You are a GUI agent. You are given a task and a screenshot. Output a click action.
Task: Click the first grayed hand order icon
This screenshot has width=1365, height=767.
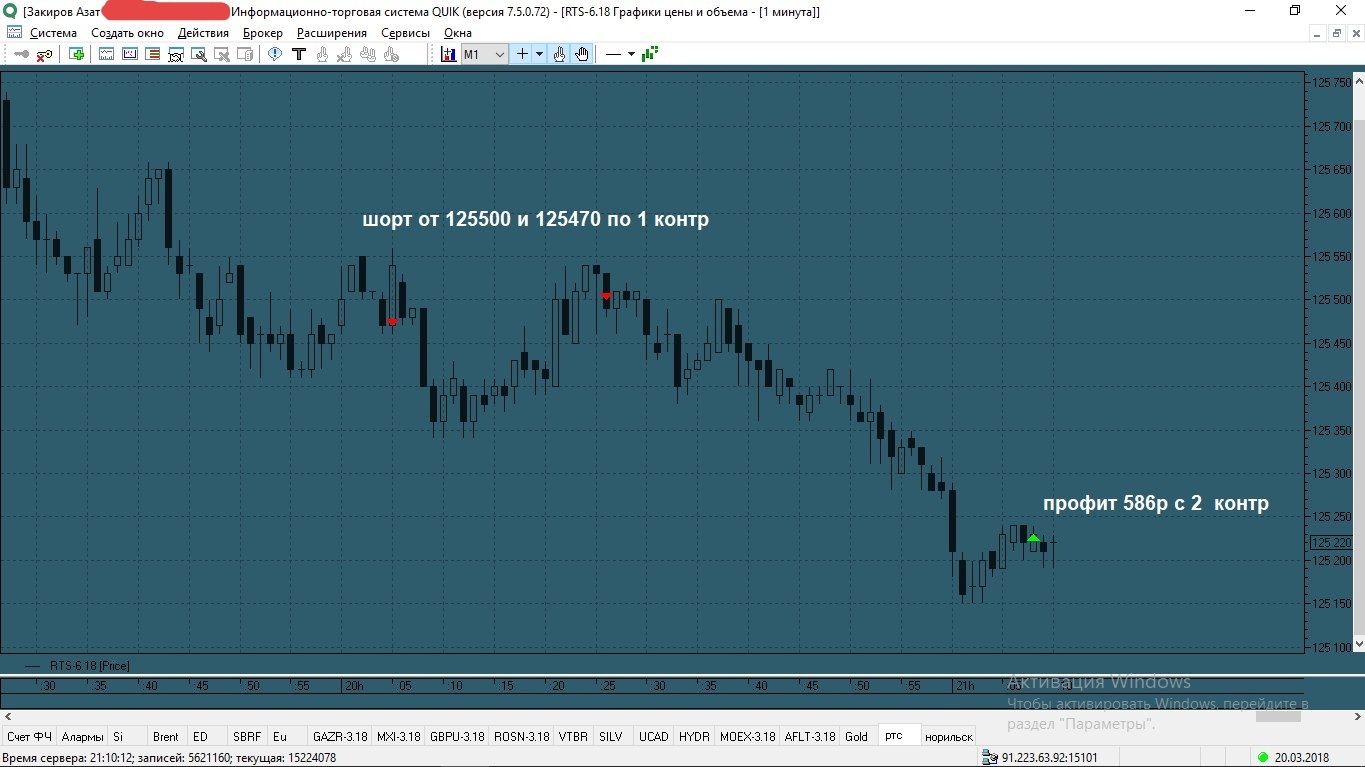[322, 54]
